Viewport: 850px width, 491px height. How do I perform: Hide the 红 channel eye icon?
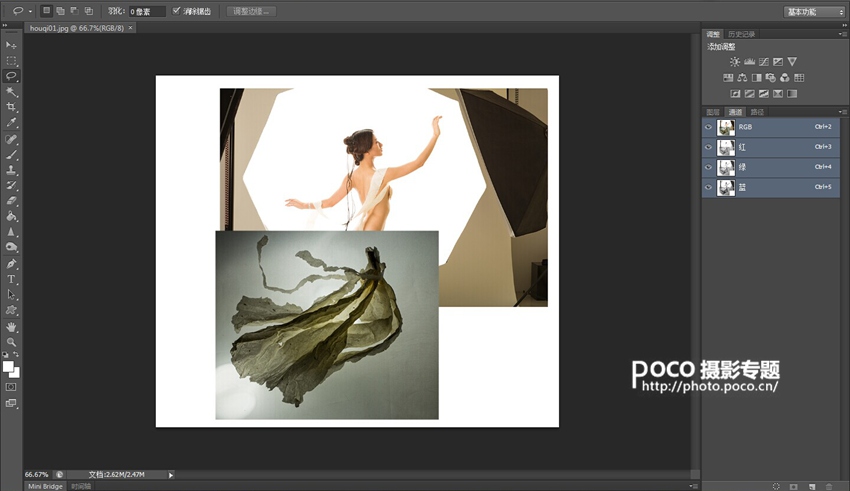[708, 147]
